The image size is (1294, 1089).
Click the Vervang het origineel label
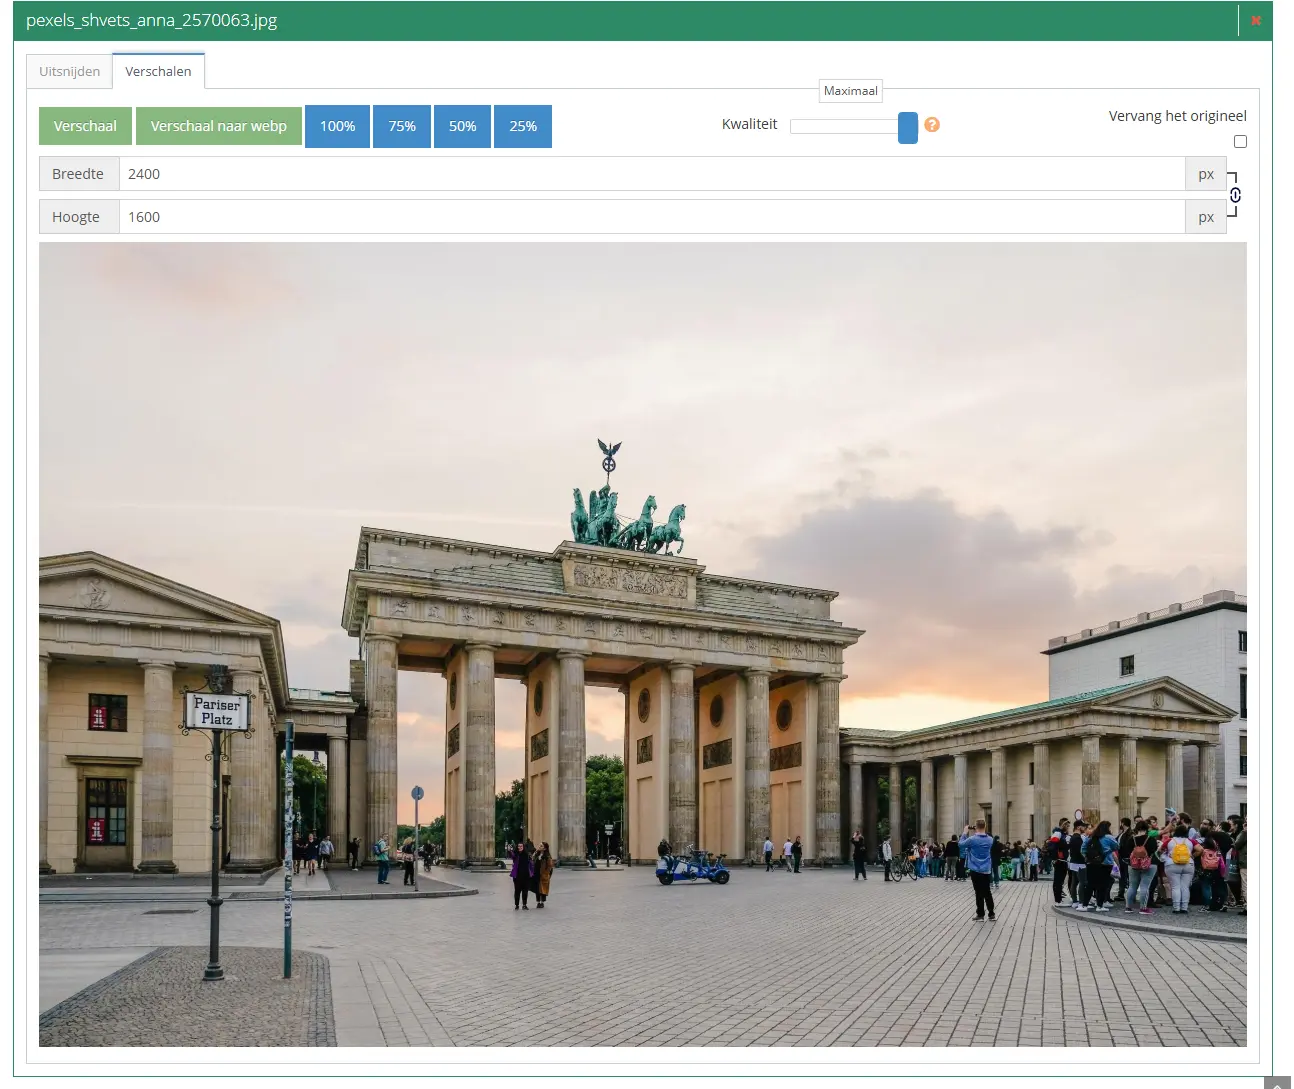point(1177,116)
